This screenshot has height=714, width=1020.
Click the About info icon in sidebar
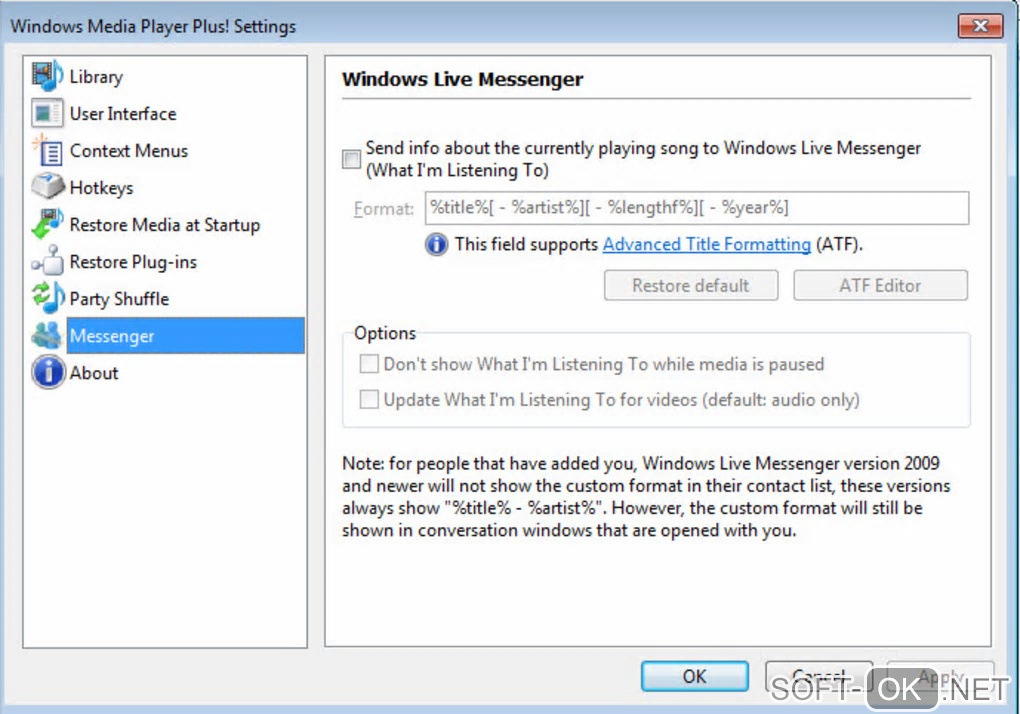[x=47, y=373]
